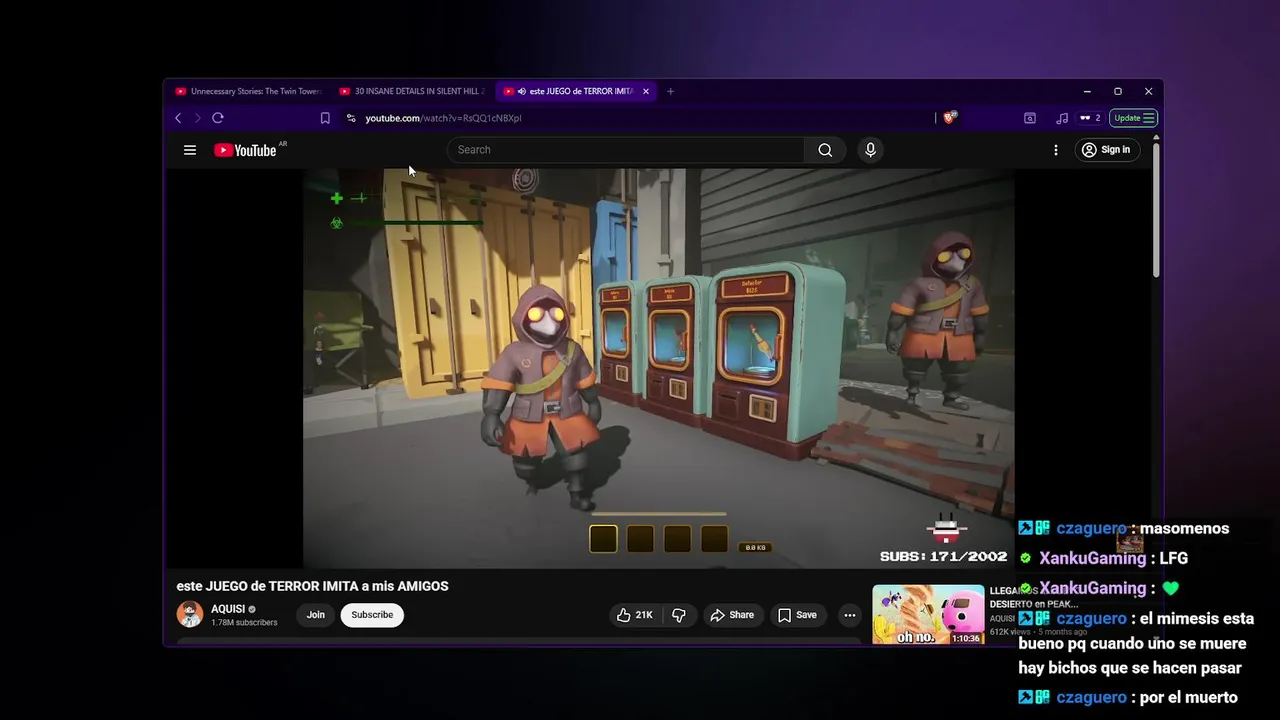
Task: Save the video to a playlist
Action: (797, 615)
